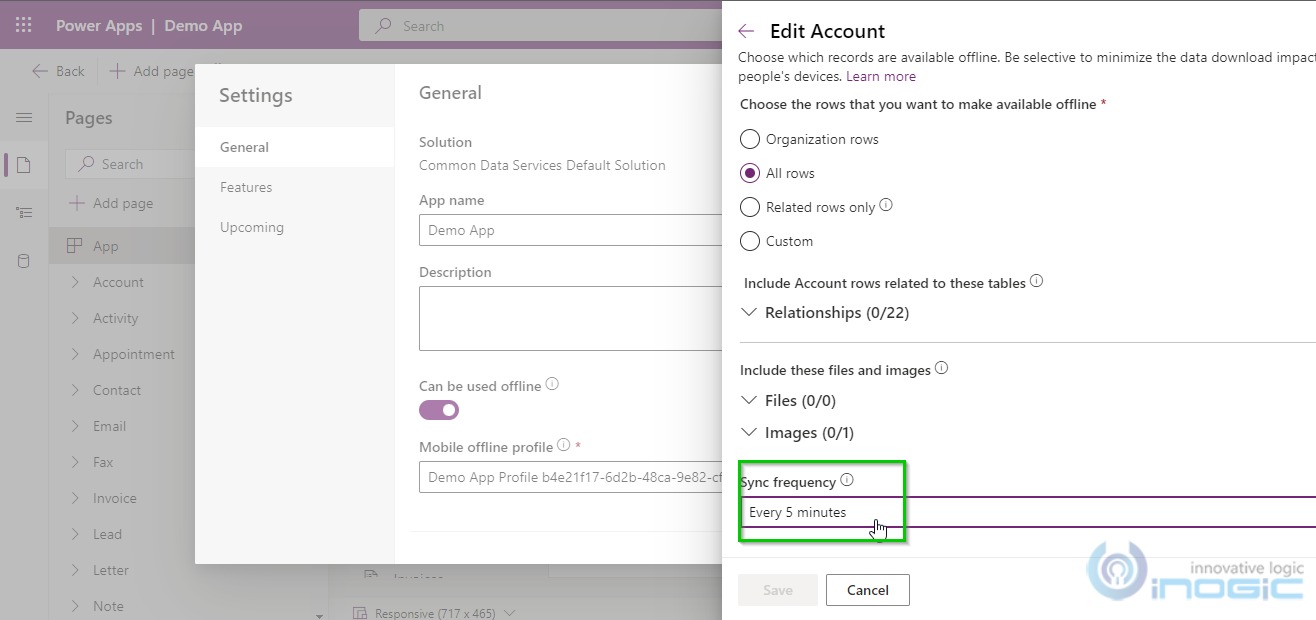This screenshot has height=620, width=1316.
Task: Switch to the Features settings tab
Action: click(246, 187)
